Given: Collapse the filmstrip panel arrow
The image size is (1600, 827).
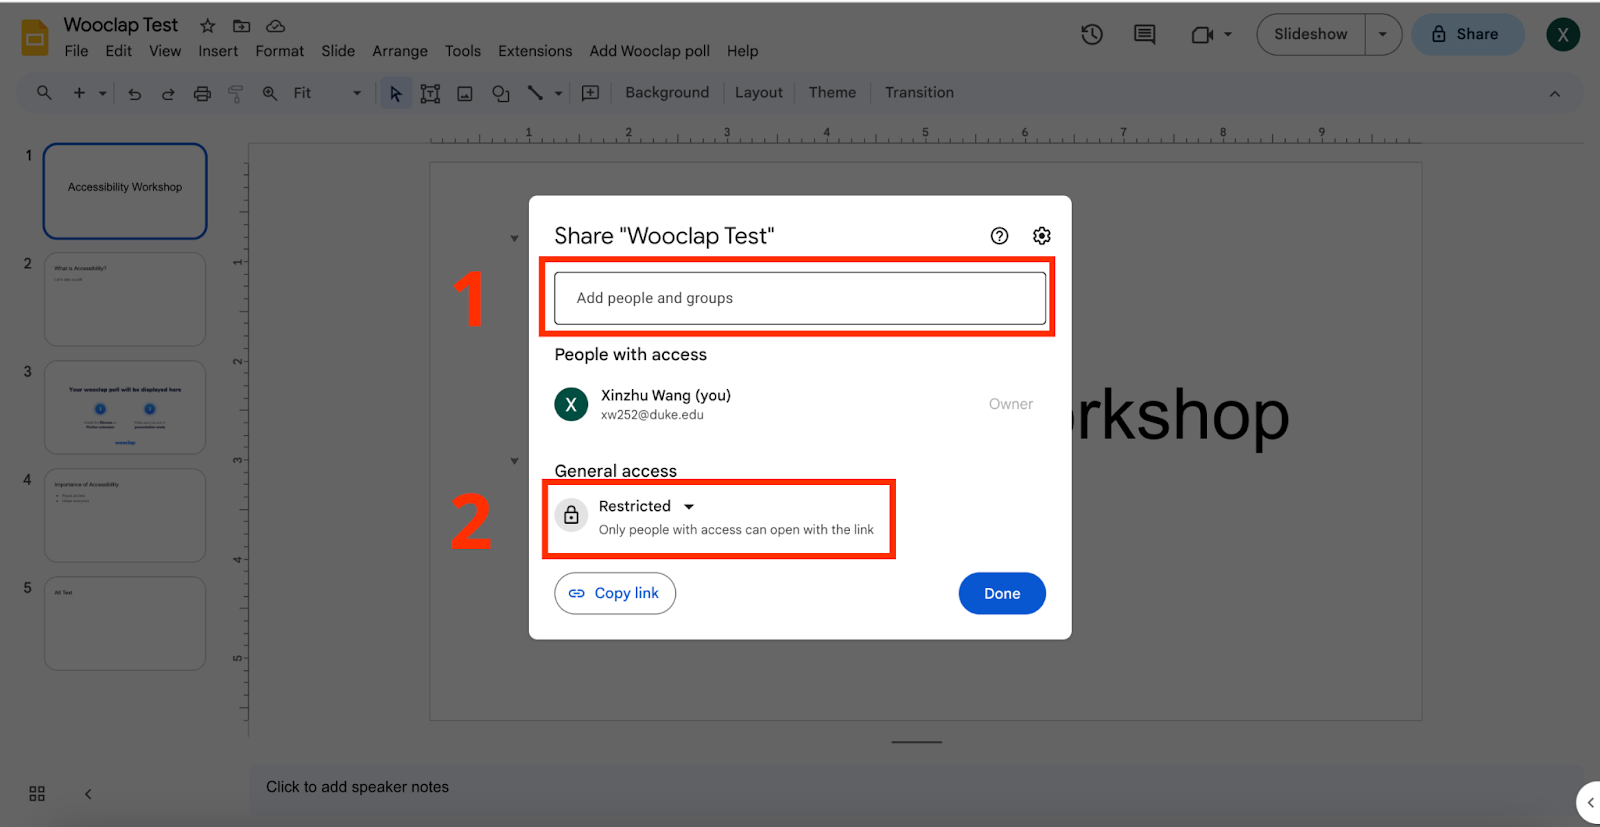Looking at the screenshot, I should (88, 793).
